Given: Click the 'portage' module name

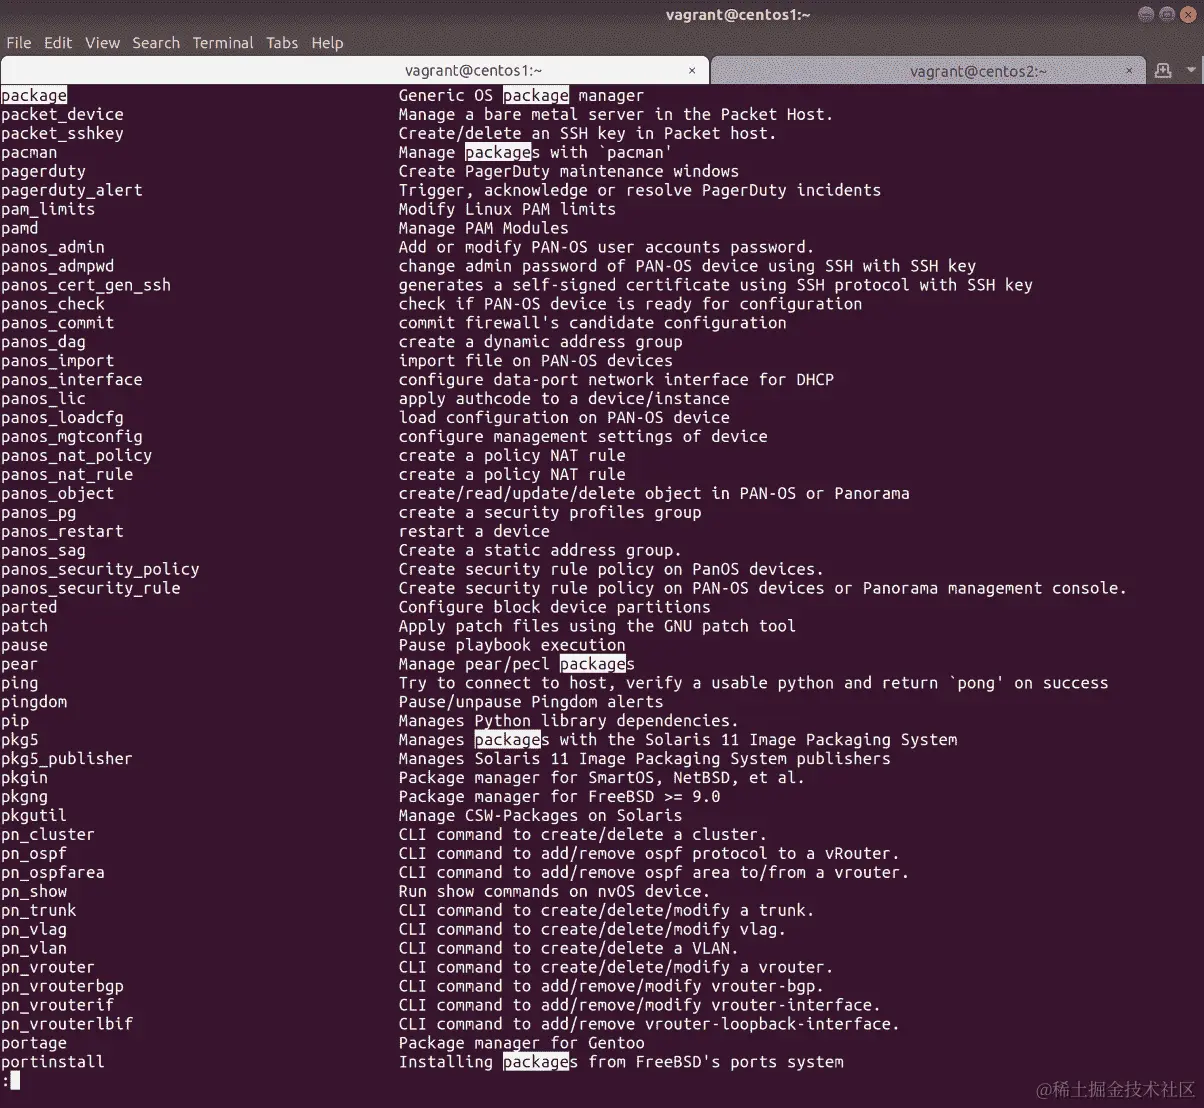Looking at the screenshot, I should tap(34, 1045).
